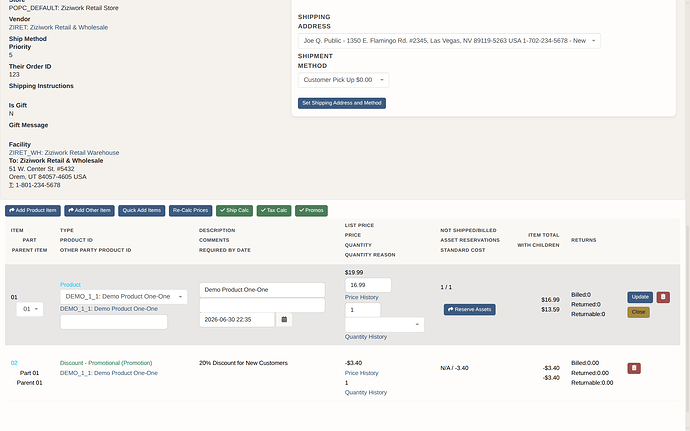The height and width of the screenshot is (431, 690).
Task: Open vendor link ZIRET: Ziziwork Retail & Wholesale
Action: [58, 27]
